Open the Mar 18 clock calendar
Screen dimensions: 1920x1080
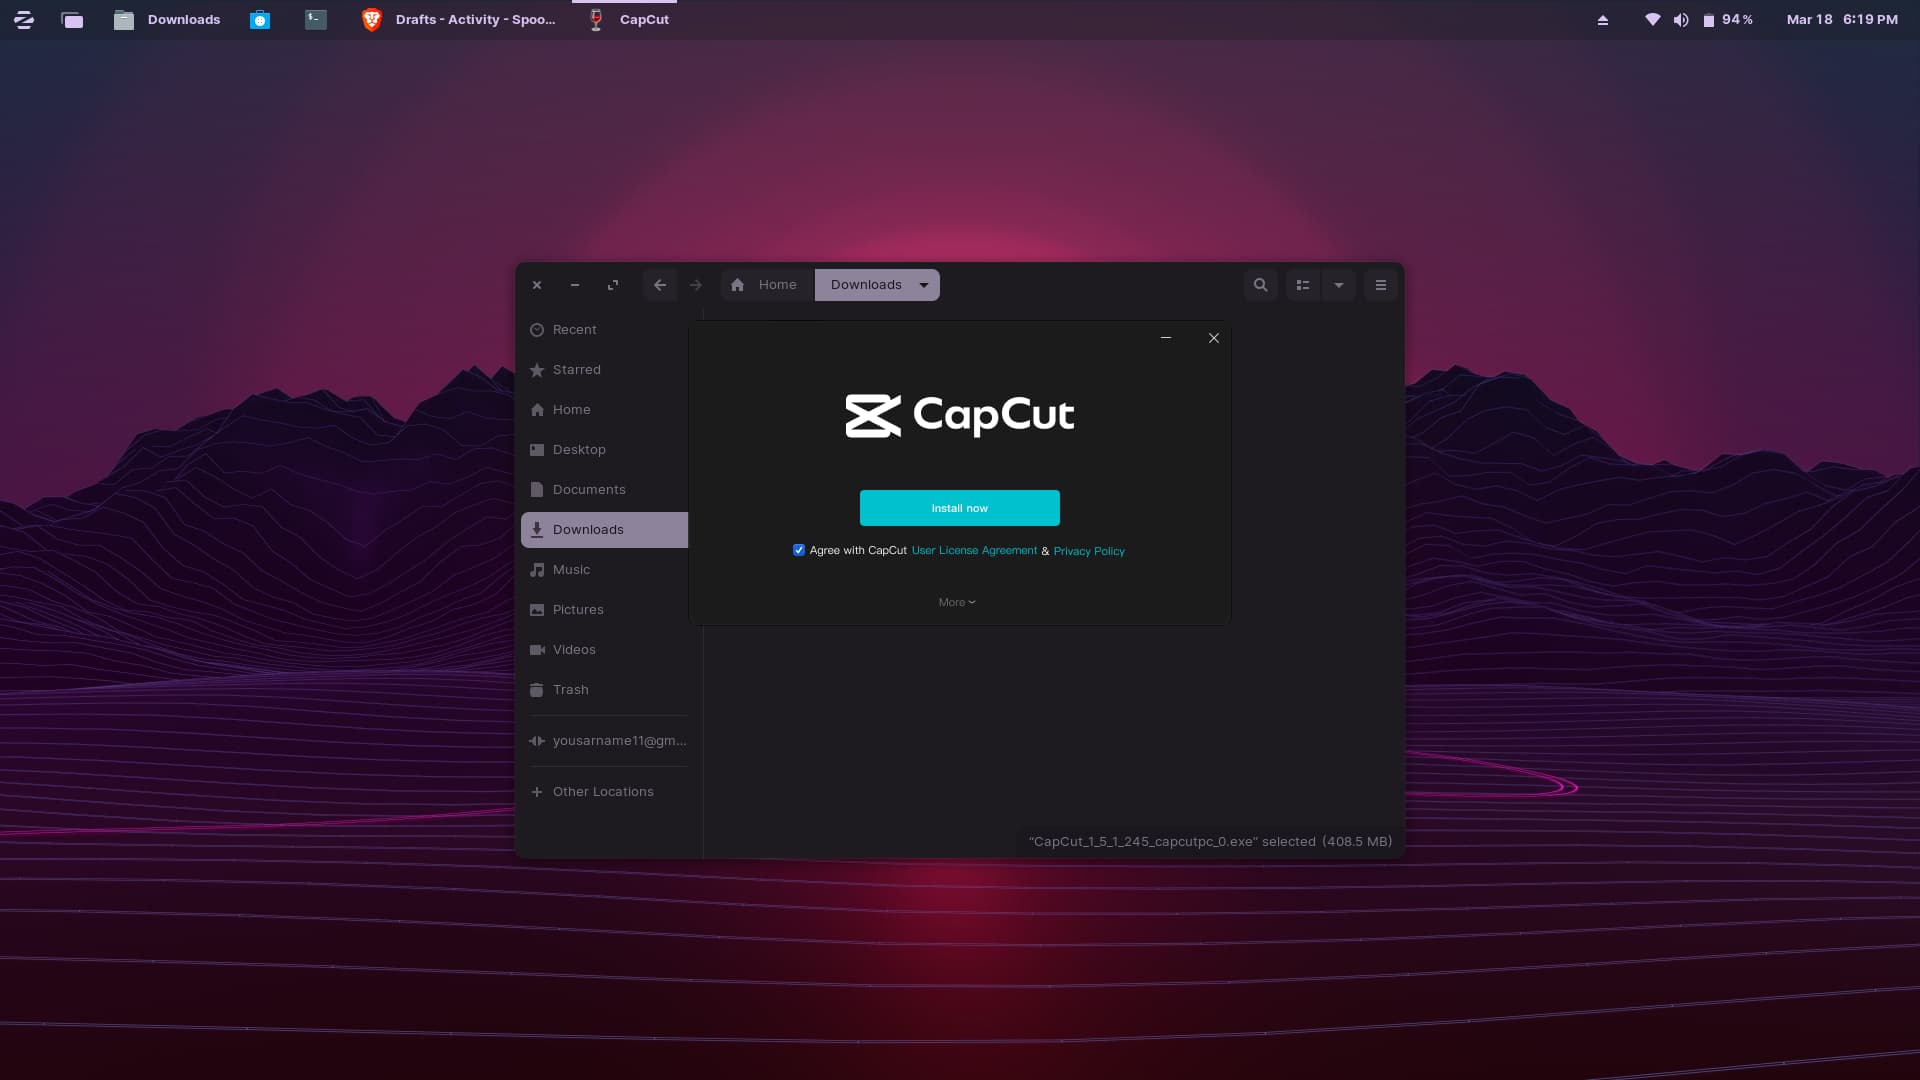click(x=1842, y=20)
